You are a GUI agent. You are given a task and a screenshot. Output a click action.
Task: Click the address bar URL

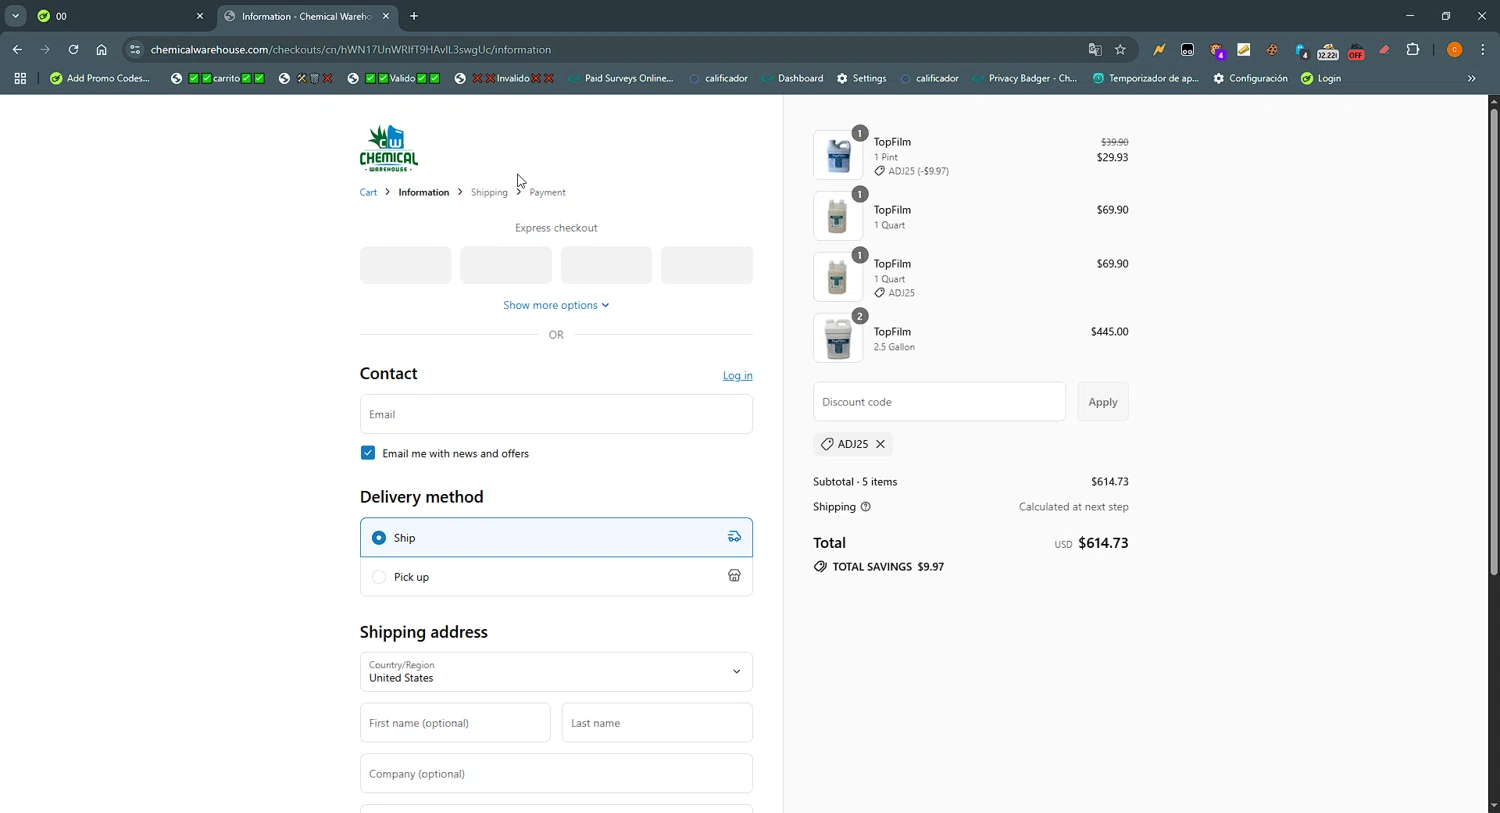351,49
